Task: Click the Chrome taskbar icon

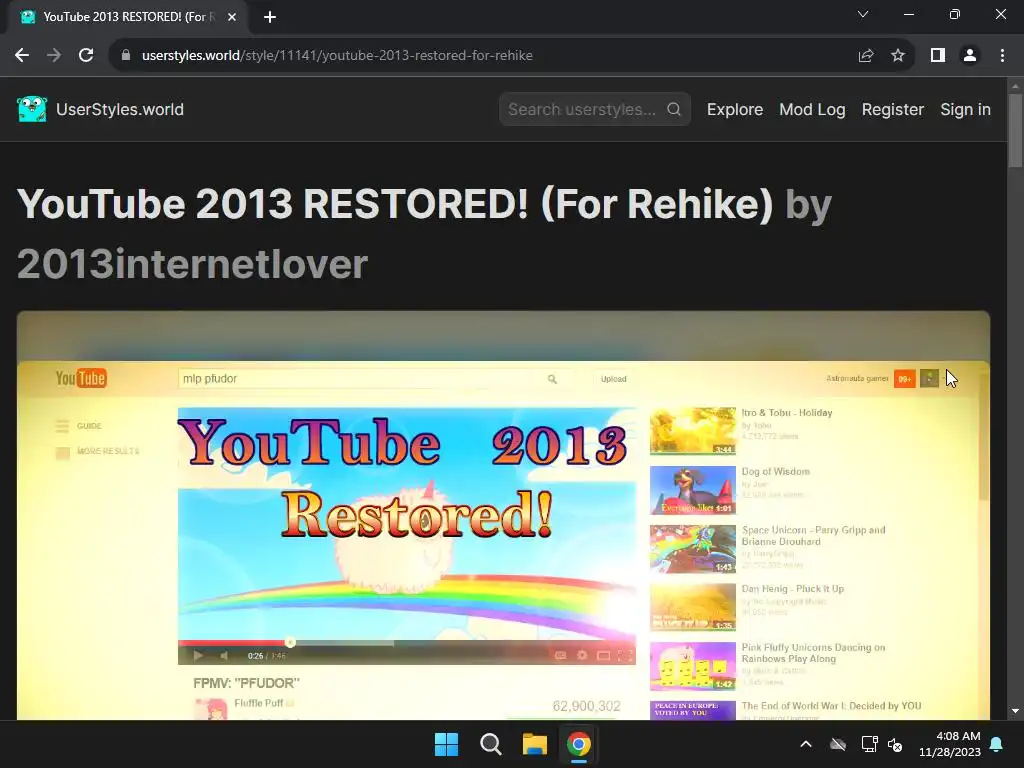Action: point(579,744)
